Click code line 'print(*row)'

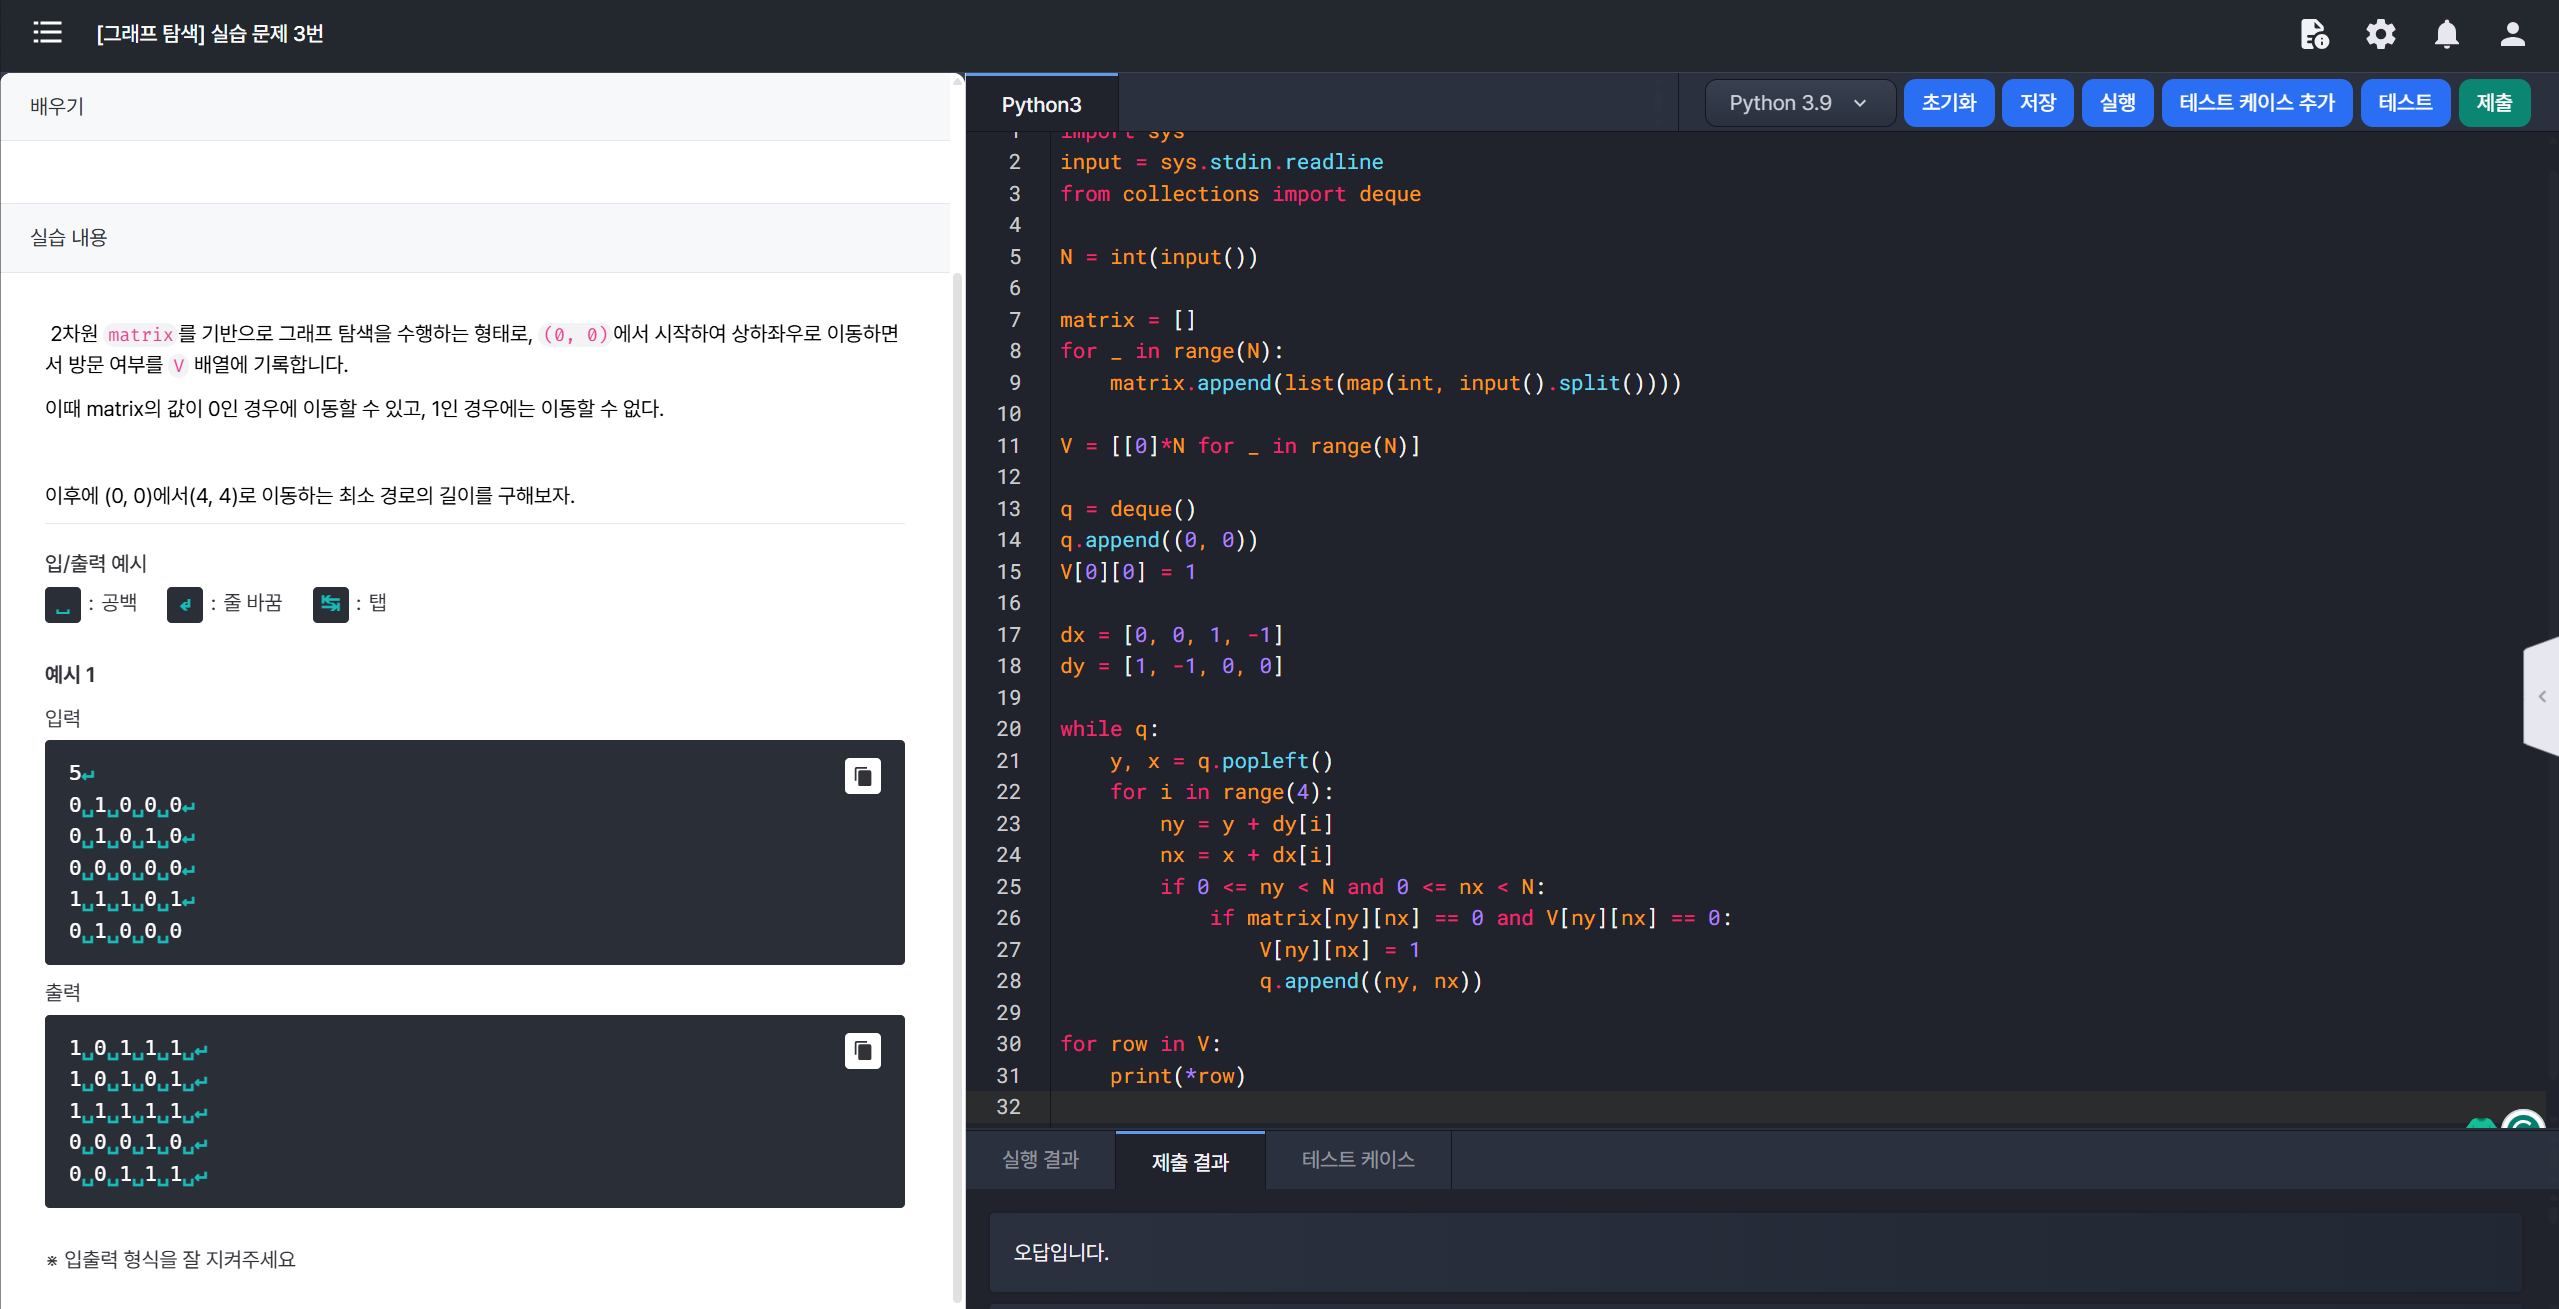pos(1177,1076)
